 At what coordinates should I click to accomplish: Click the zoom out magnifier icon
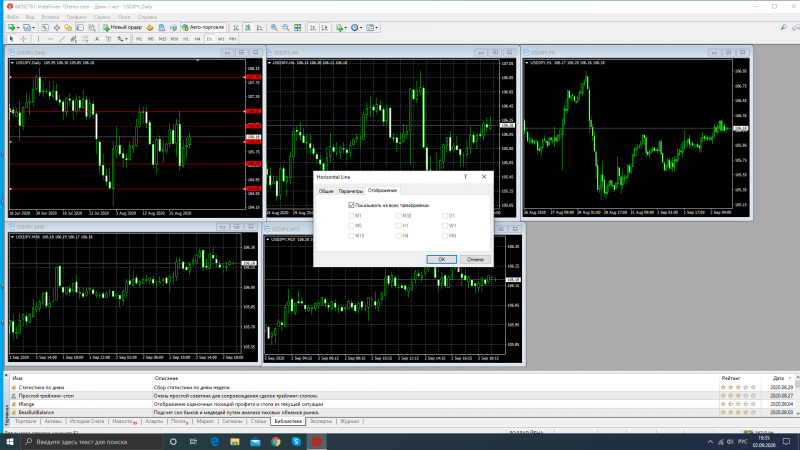pyautogui.click(x=285, y=27)
